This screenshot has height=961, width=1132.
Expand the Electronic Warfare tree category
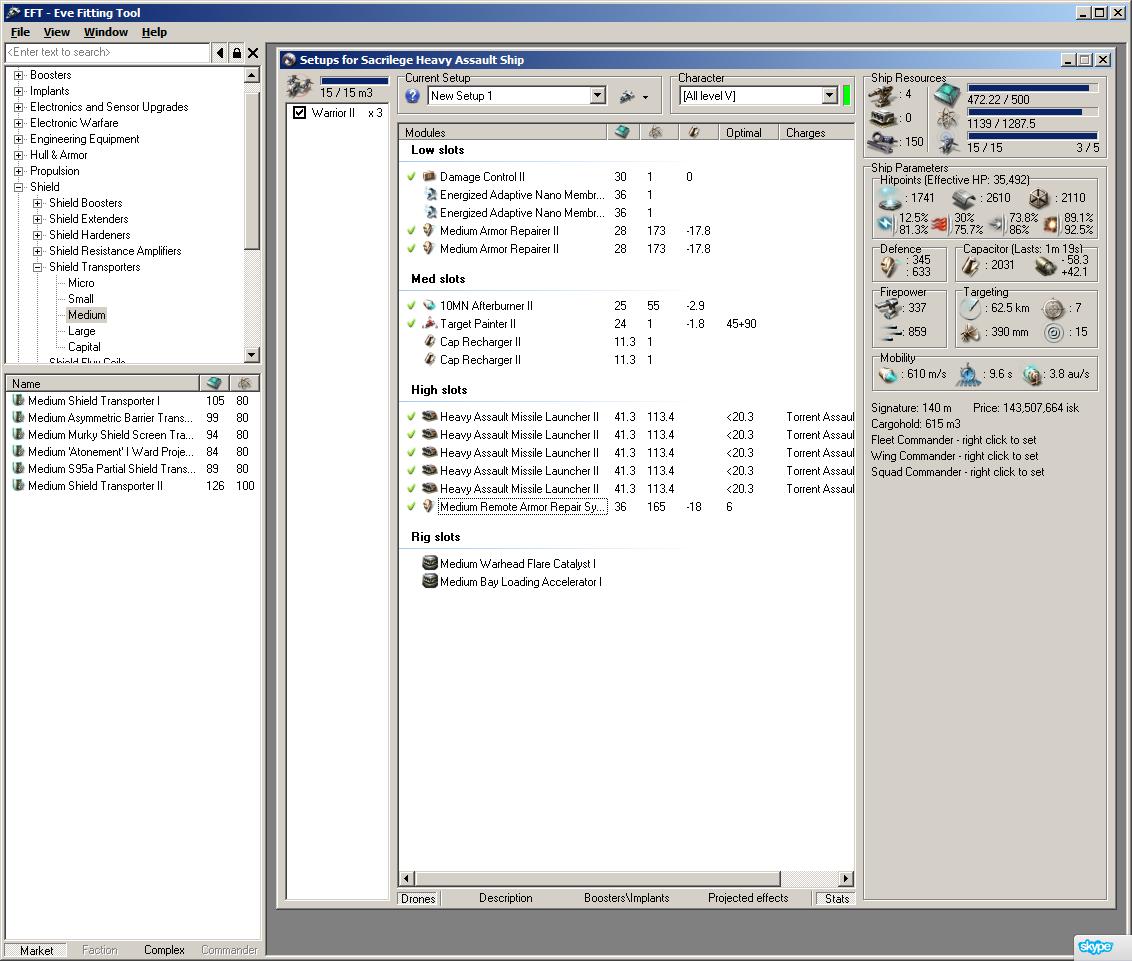pyautogui.click(x=19, y=123)
